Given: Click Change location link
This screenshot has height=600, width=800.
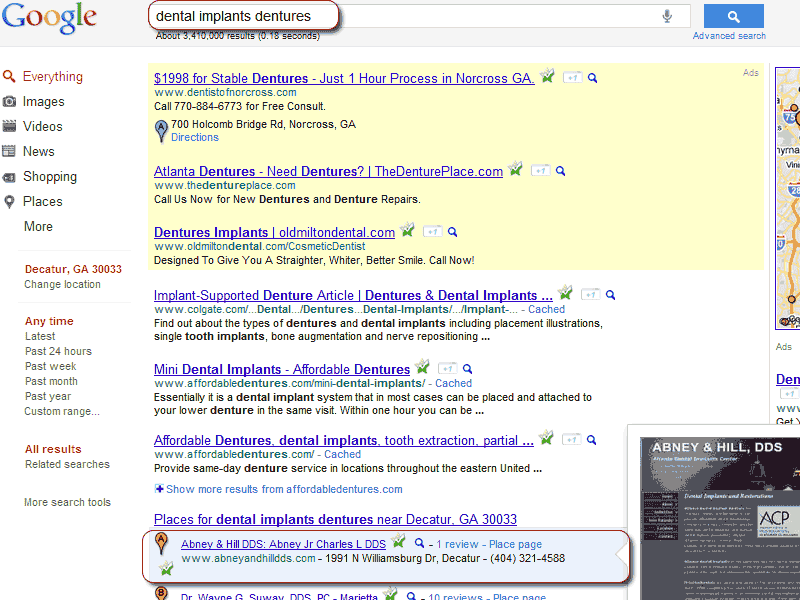Looking at the screenshot, I should coord(62,284).
